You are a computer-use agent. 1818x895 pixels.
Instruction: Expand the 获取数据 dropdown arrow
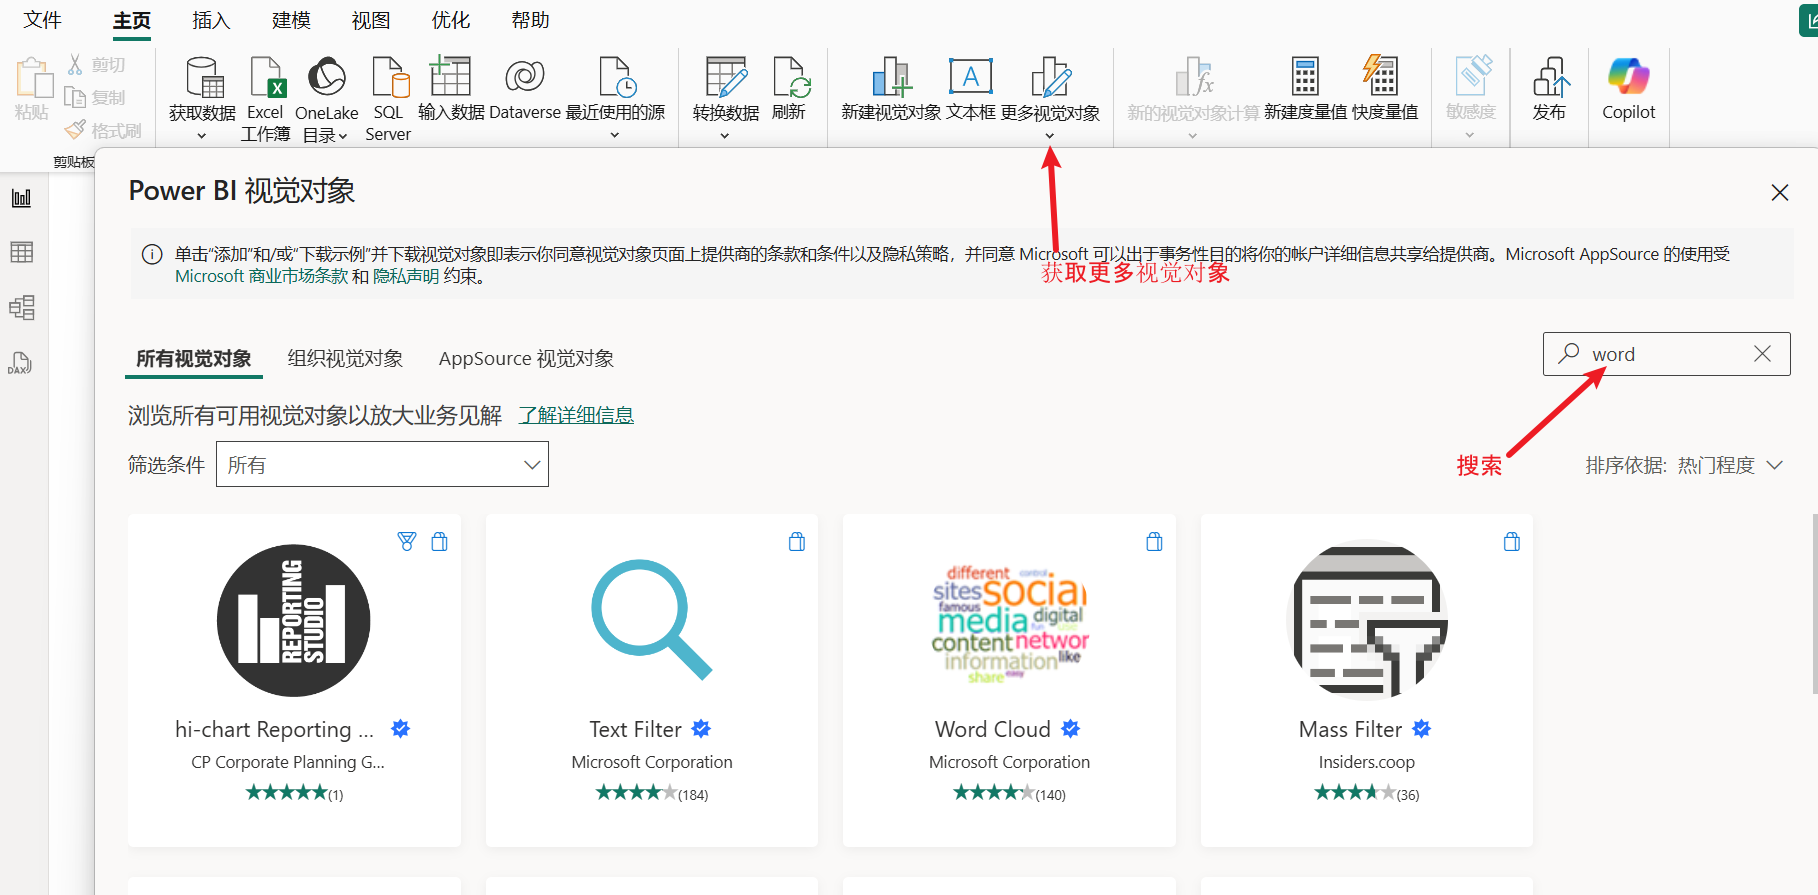tap(202, 136)
